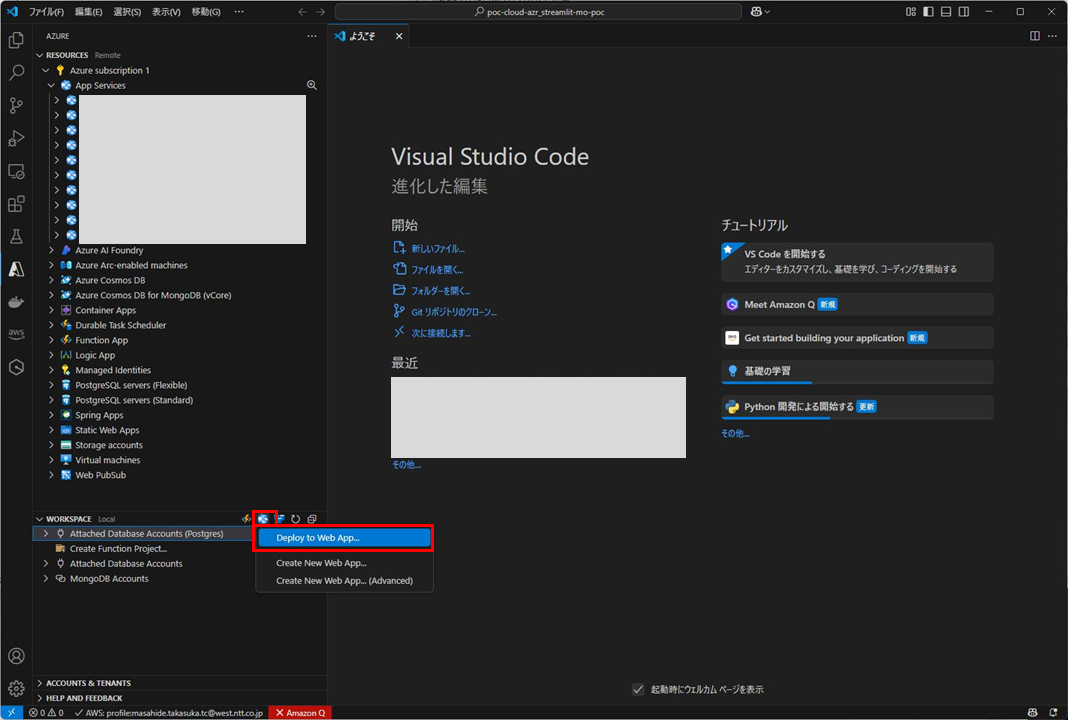Select the Azure view icon
This screenshot has width=1068, height=720.
(16, 269)
